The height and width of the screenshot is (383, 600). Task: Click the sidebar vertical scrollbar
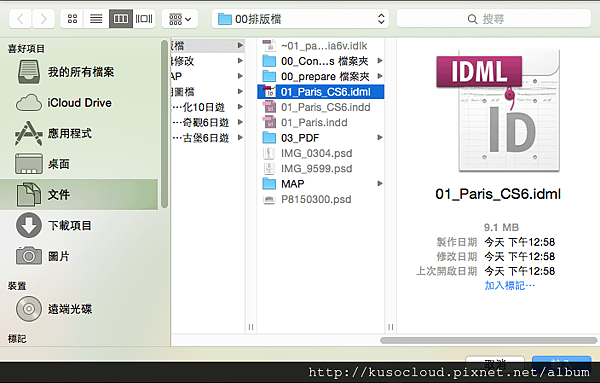164,124
